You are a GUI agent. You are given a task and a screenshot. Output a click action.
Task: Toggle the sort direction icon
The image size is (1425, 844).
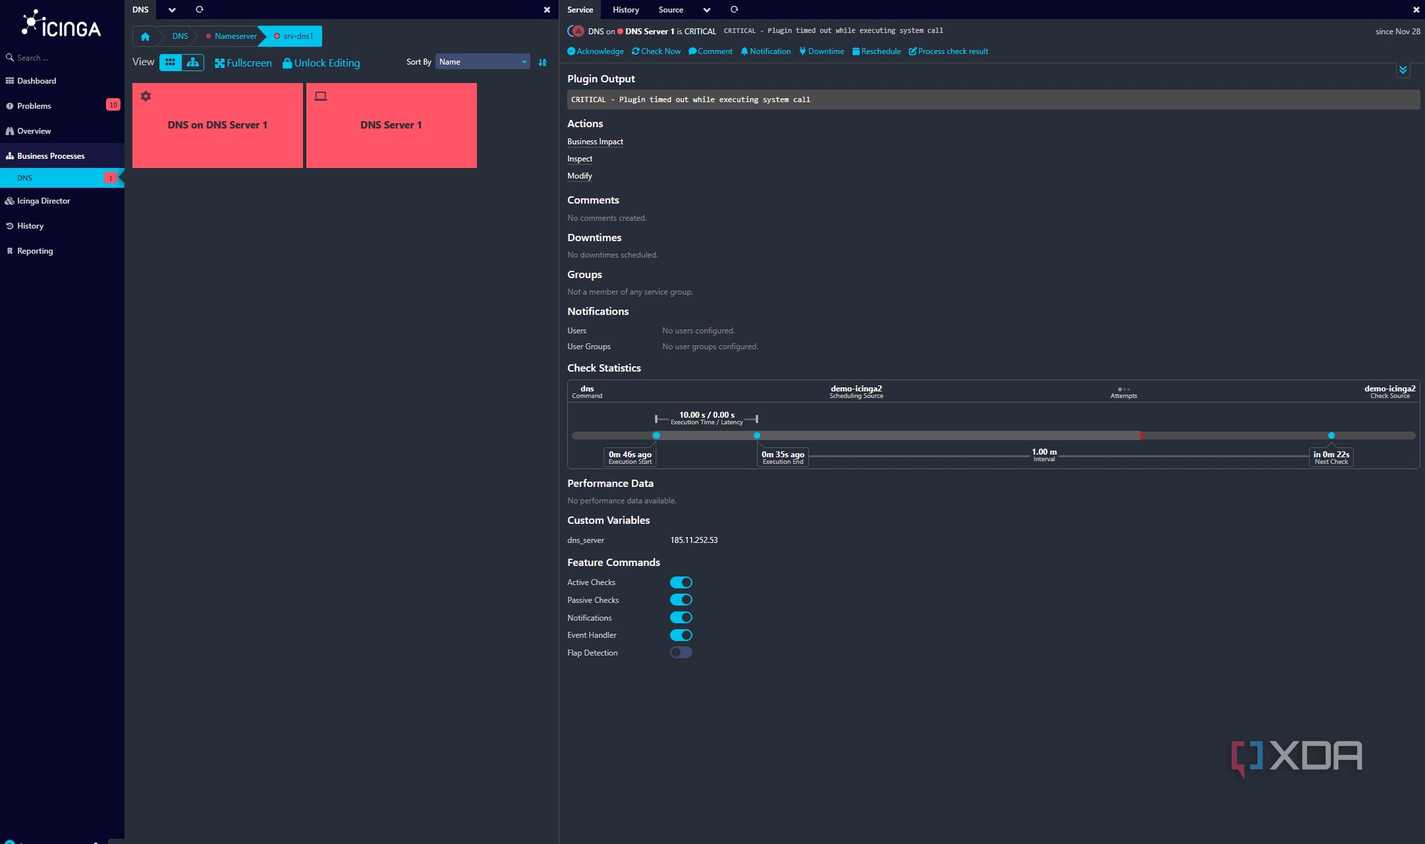543,63
